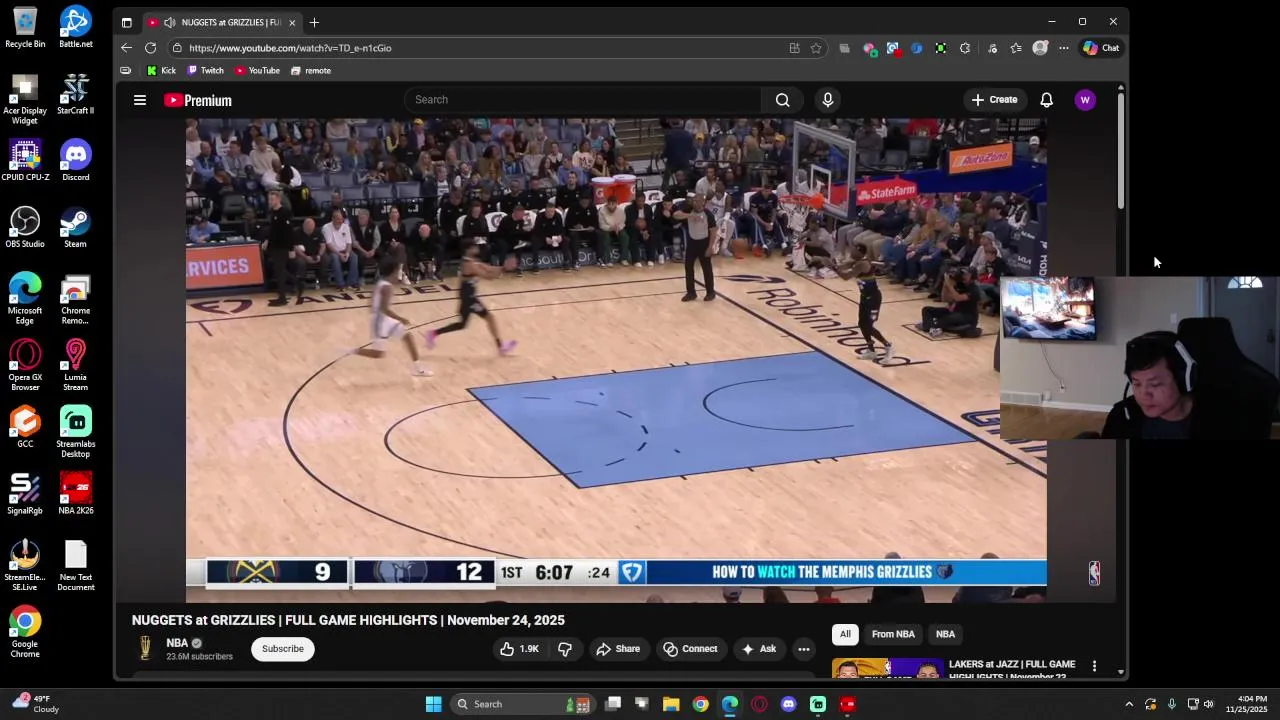
Task: Click the browser address bar URL
Action: 290,48
